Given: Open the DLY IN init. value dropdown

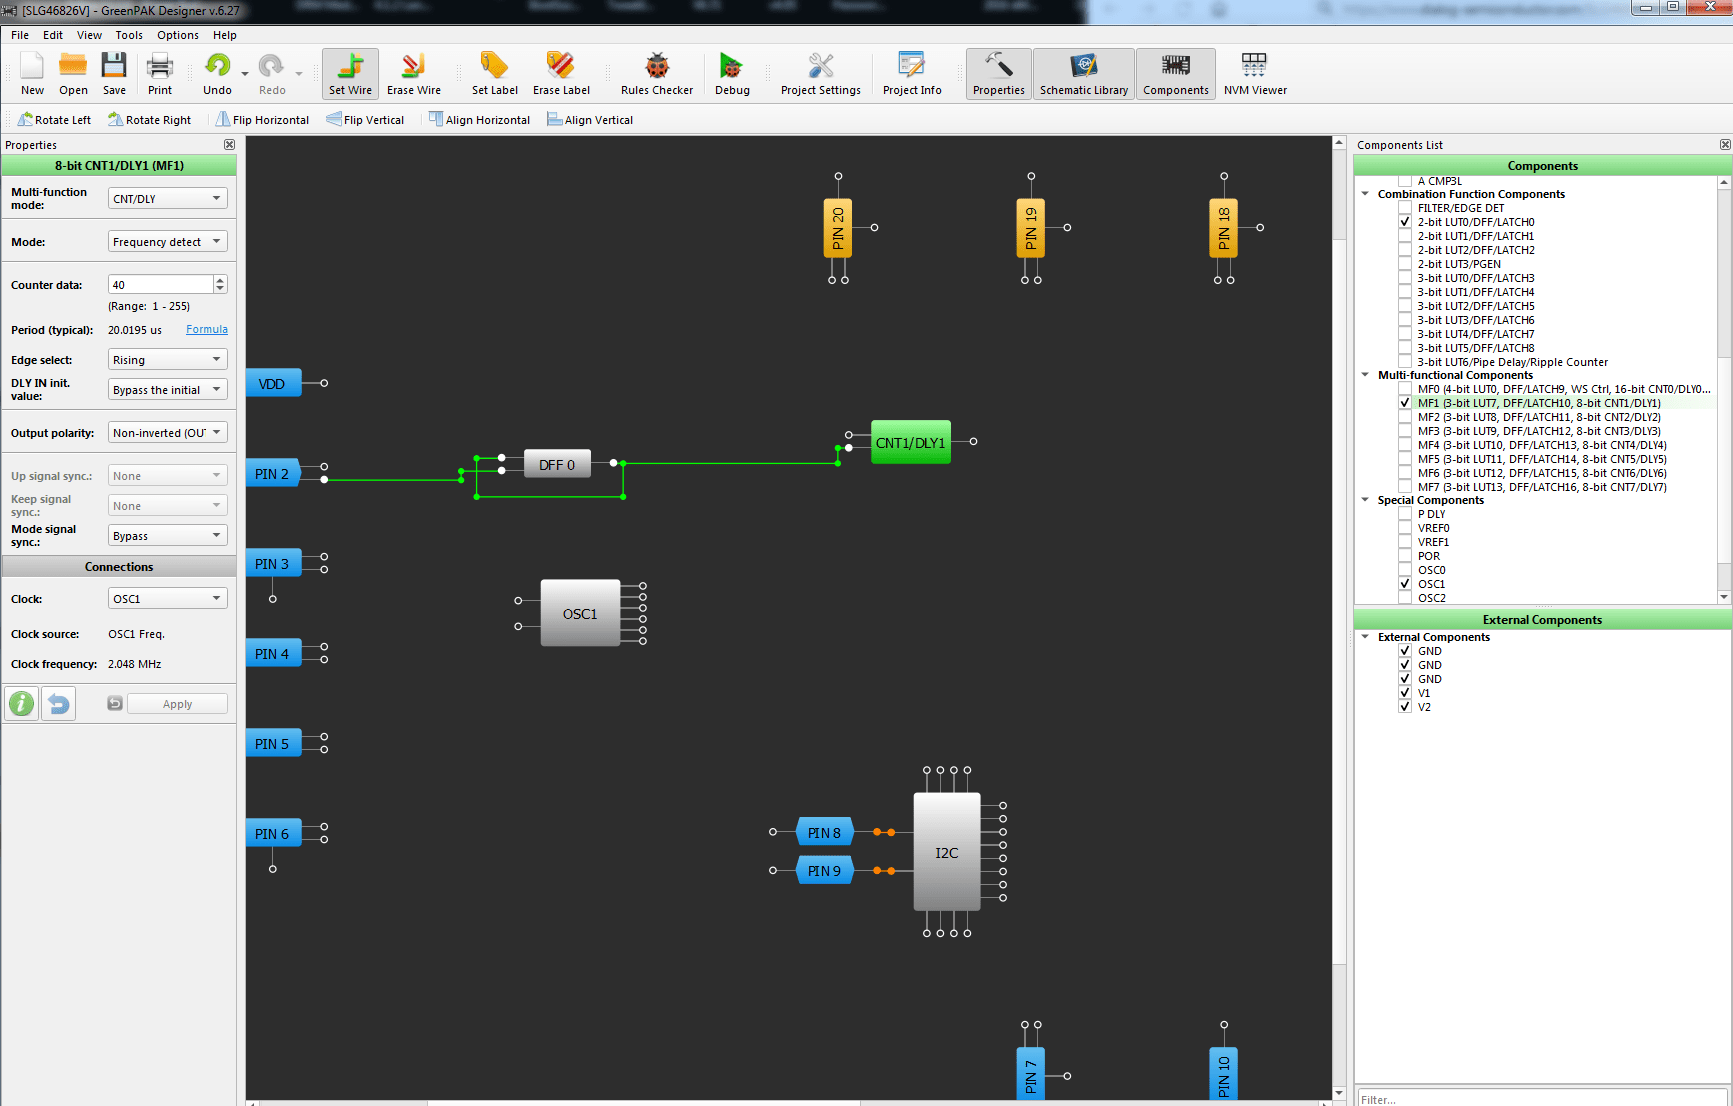Looking at the screenshot, I should (167, 390).
